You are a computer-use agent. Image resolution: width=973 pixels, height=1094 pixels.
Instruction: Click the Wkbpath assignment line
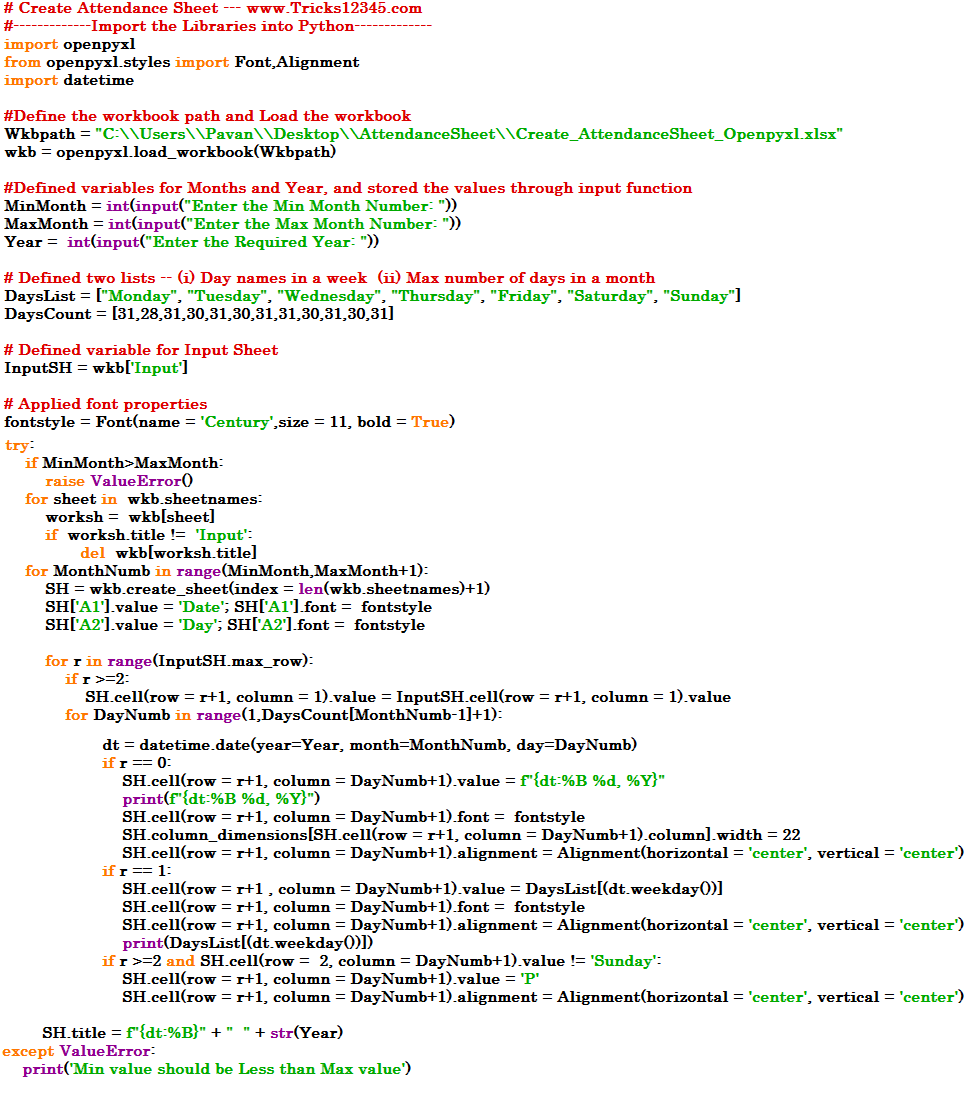[x=423, y=134]
